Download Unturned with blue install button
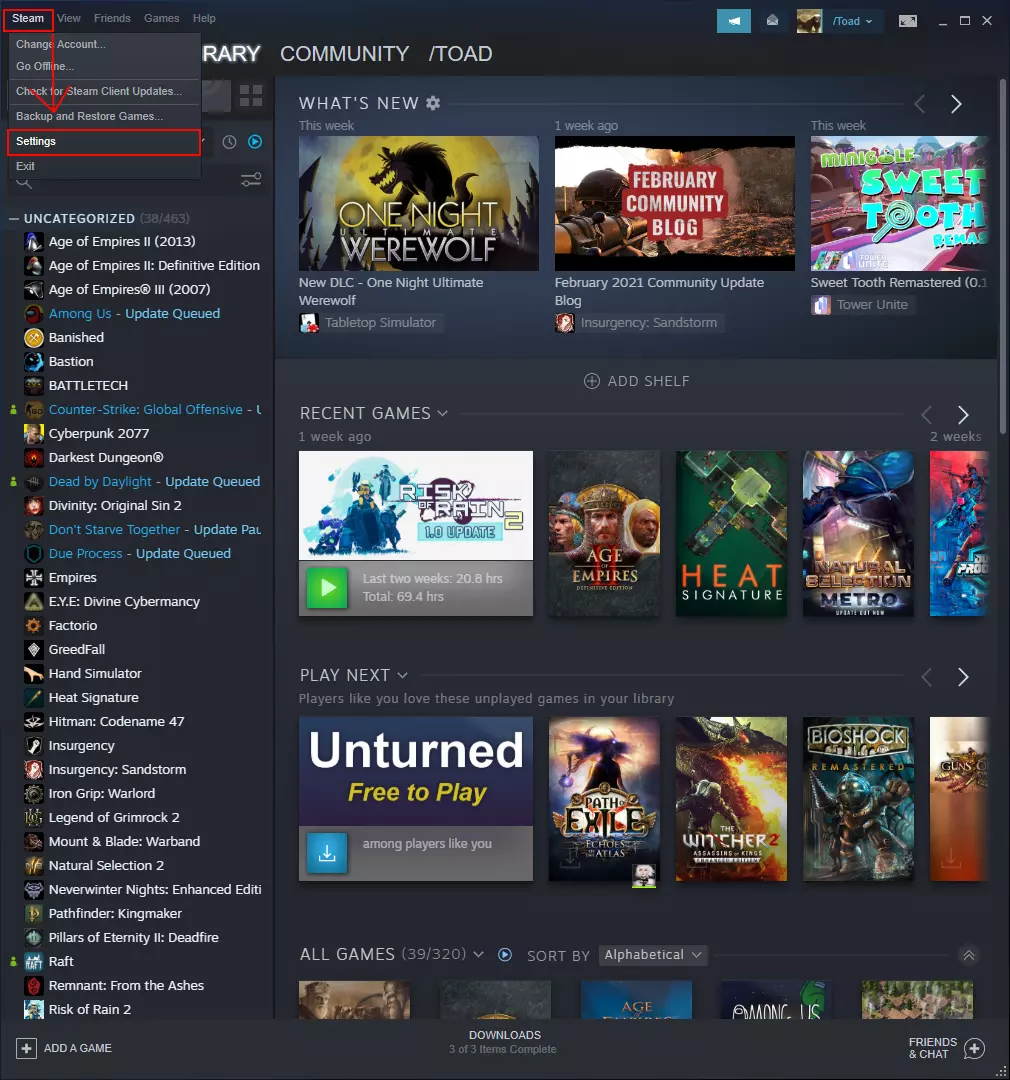 327,853
